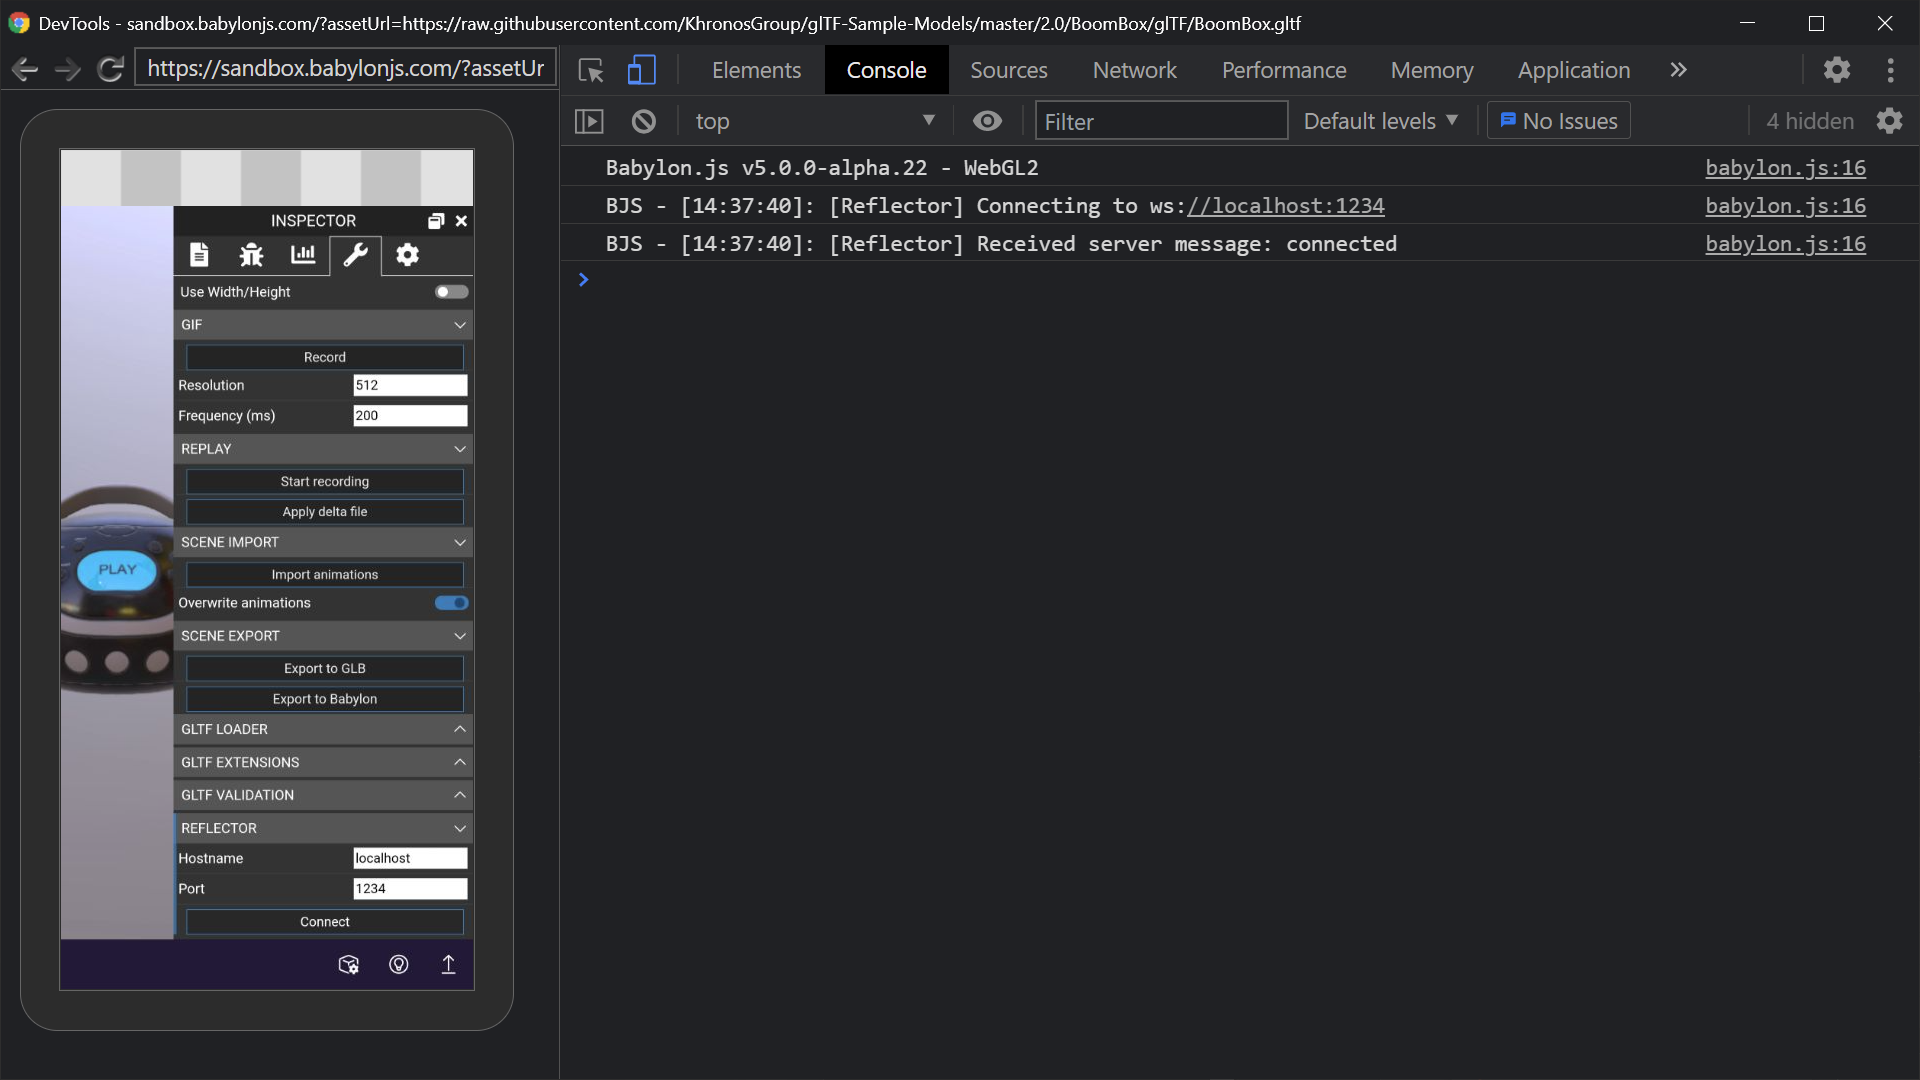Create a live expression with eye icon

(987, 121)
